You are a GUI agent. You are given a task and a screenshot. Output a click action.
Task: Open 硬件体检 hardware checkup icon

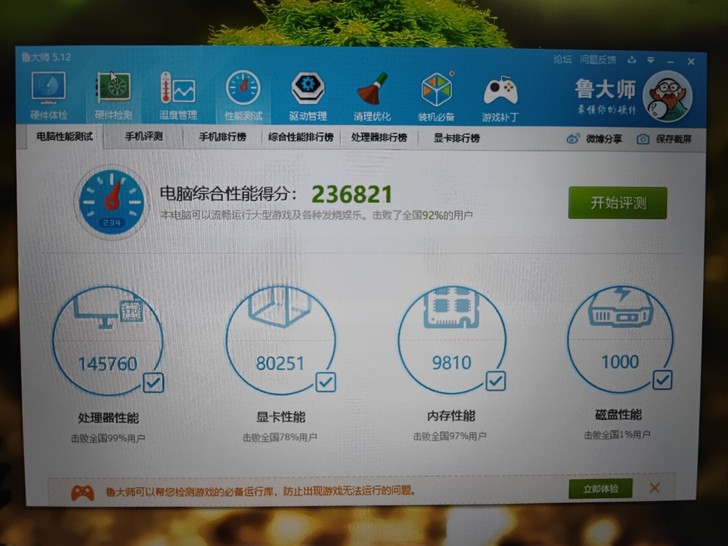pyautogui.click(x=49, y=96)
